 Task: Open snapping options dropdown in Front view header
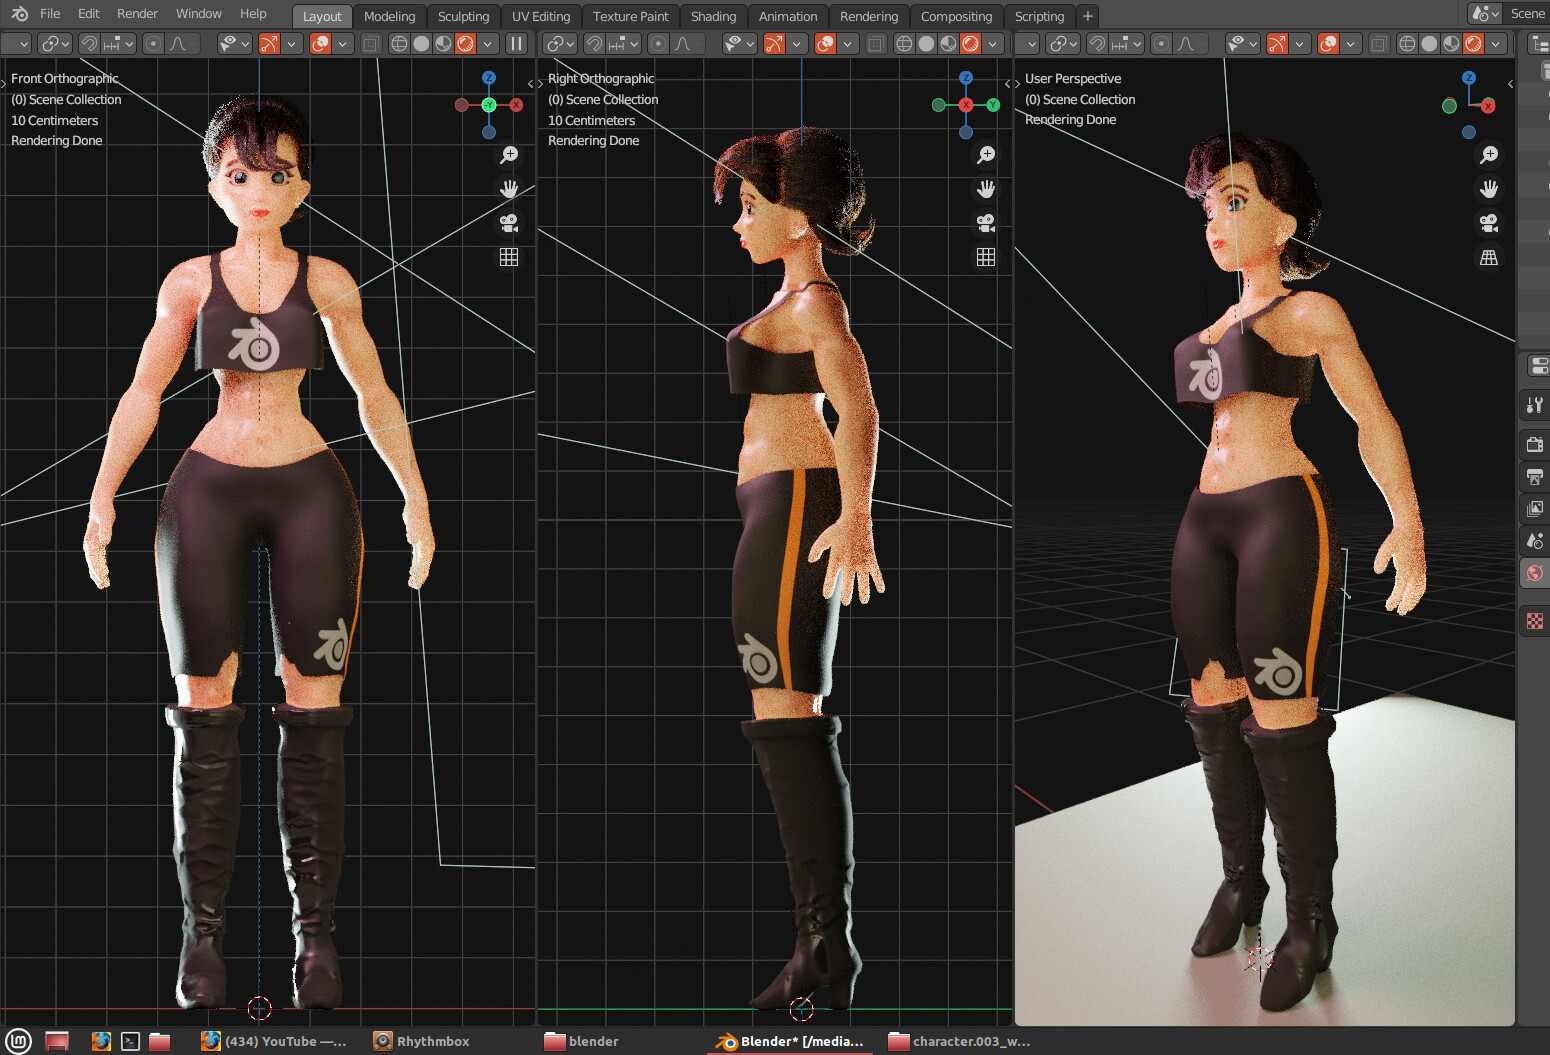119,44
